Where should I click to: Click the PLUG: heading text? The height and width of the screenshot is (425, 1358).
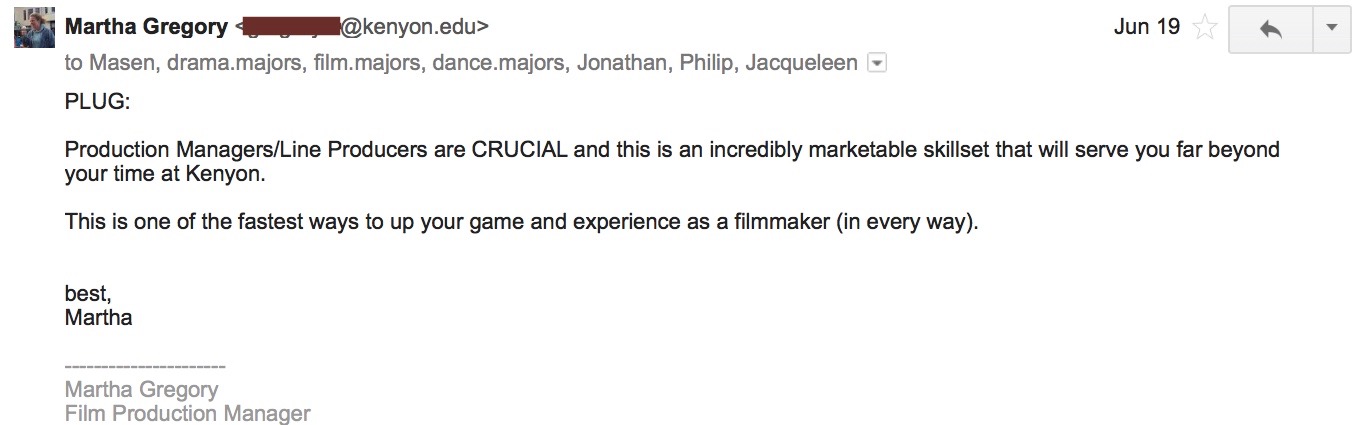(x=97, y=102)
